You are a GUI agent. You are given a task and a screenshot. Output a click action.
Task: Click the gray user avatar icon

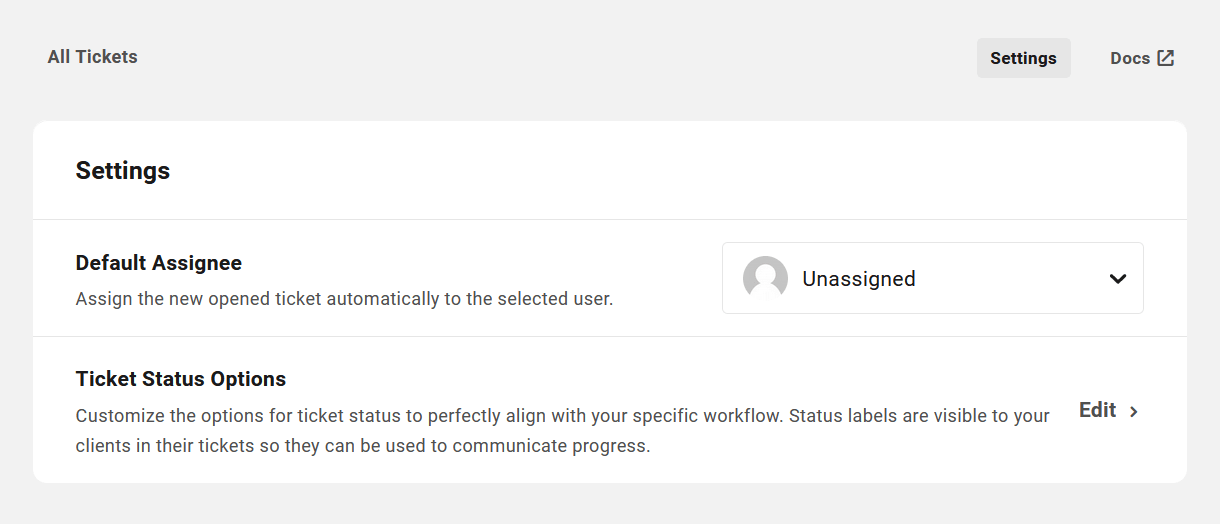pos(765,278)
